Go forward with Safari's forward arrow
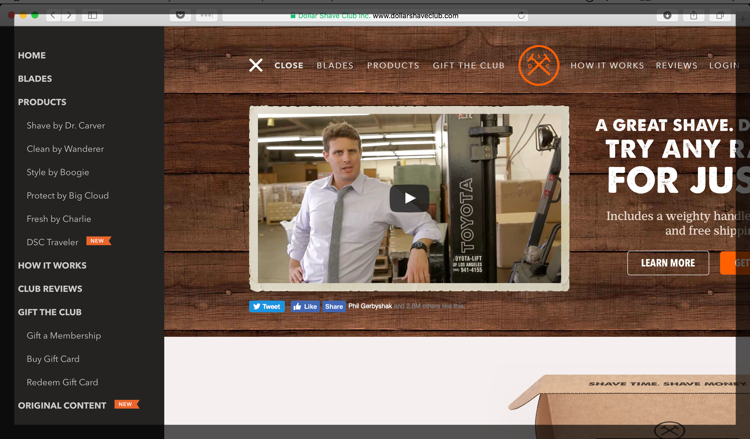The width and height of the screenshot is (750, 439). pyautogui.click(x=69, y=16)
